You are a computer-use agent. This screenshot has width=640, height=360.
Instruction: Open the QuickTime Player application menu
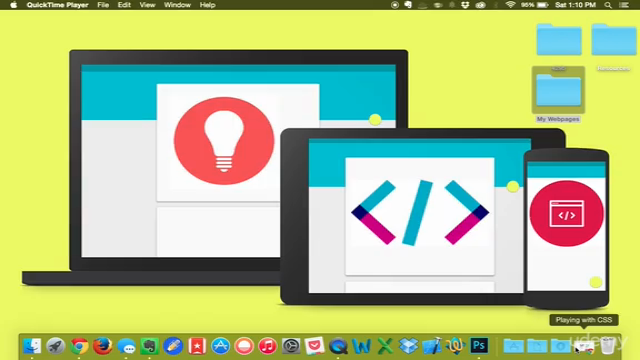tap(57, 5)
